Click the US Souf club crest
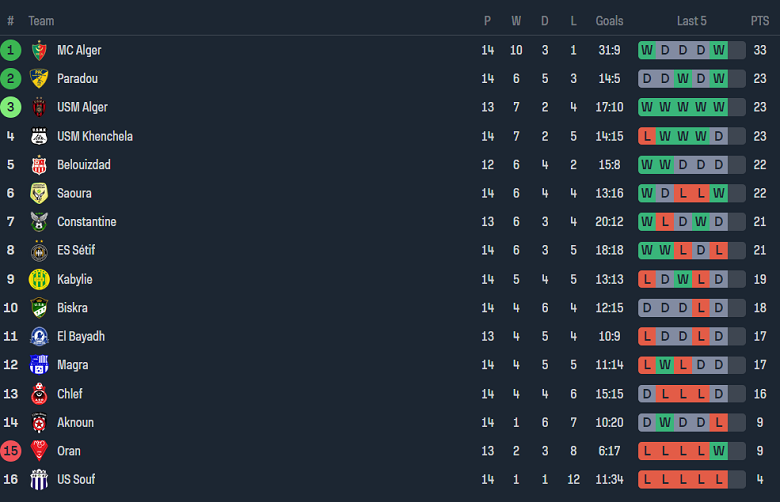This screenshot has width=780, height=502. [39, 479]
